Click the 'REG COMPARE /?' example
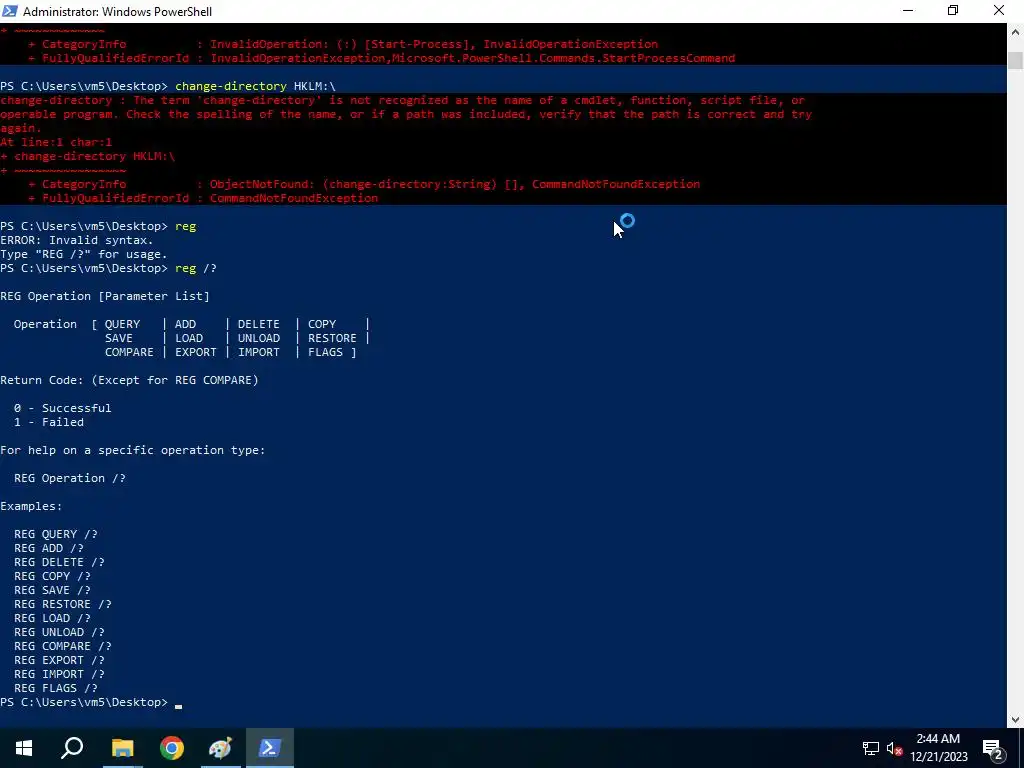Screen dimensions: 1024x768 (x=63, y=647)
